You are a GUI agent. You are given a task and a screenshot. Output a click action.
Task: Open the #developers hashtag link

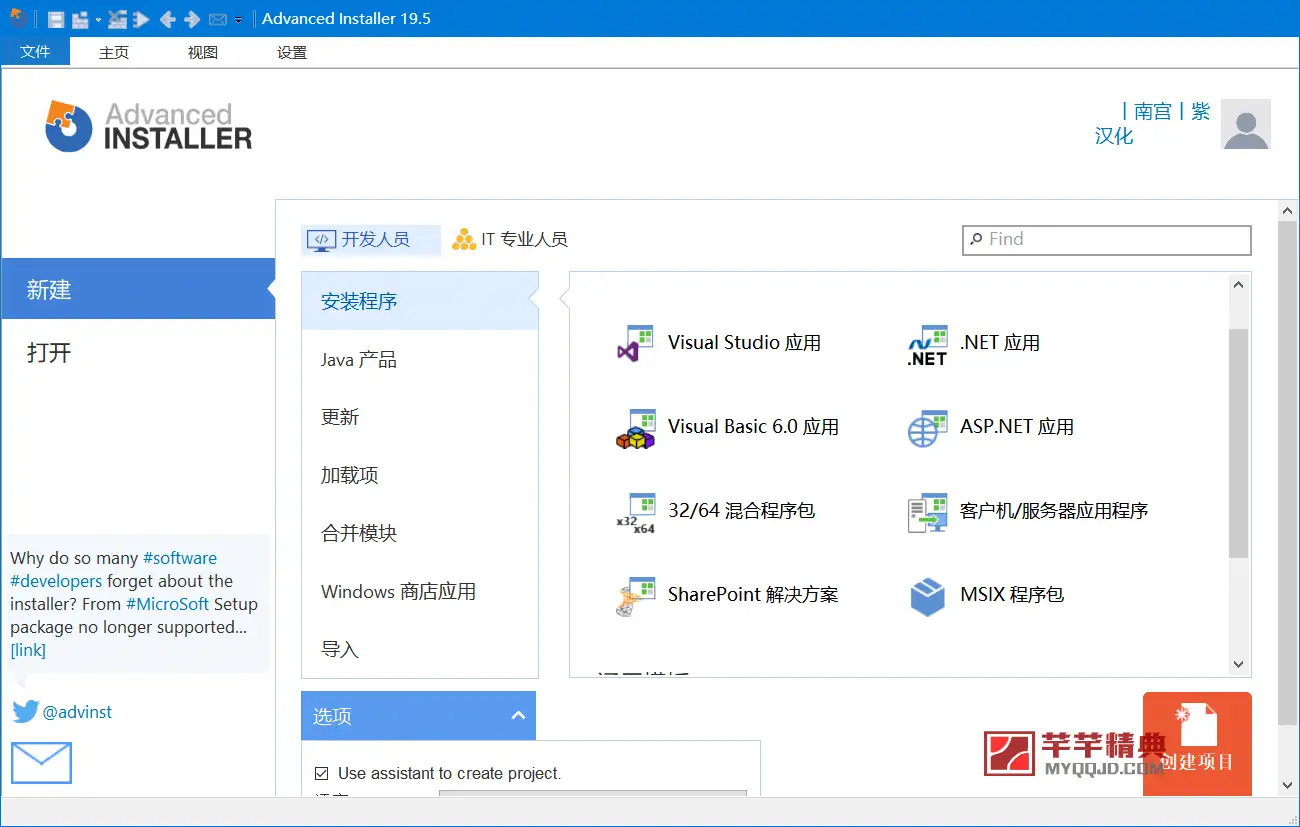[x=55, y=580]
